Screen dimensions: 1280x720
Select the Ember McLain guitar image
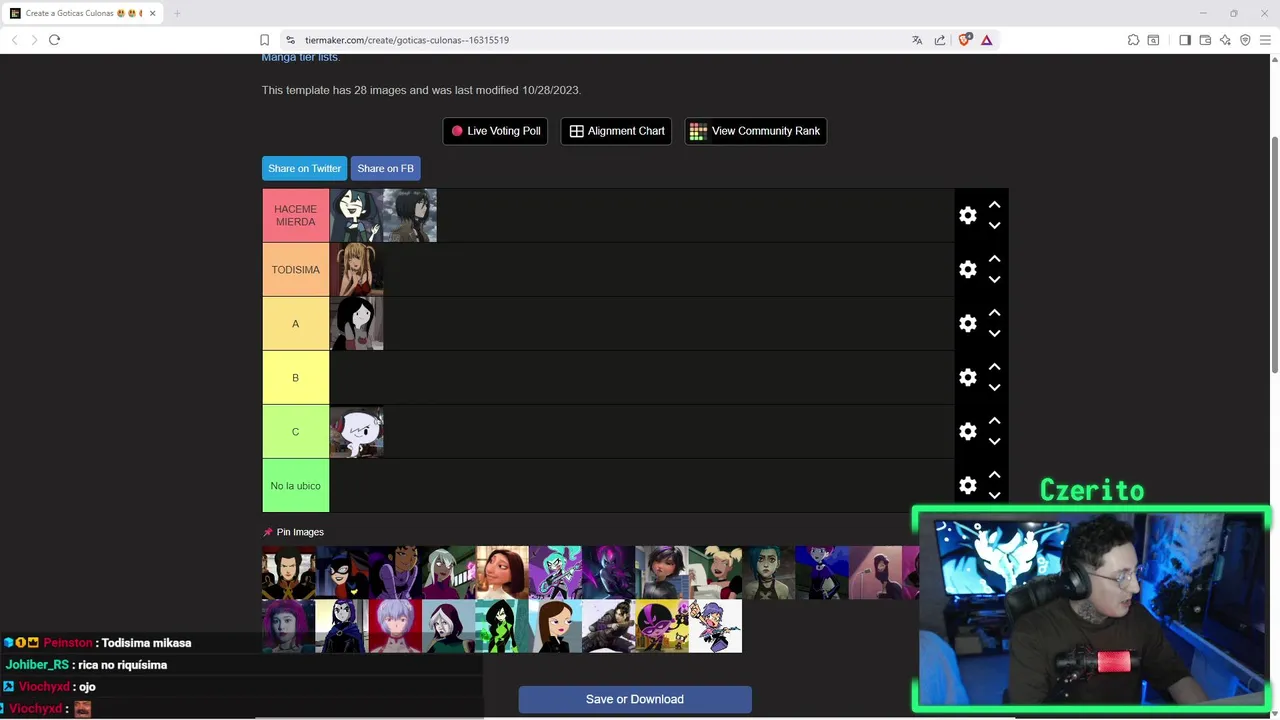(555, 572)
